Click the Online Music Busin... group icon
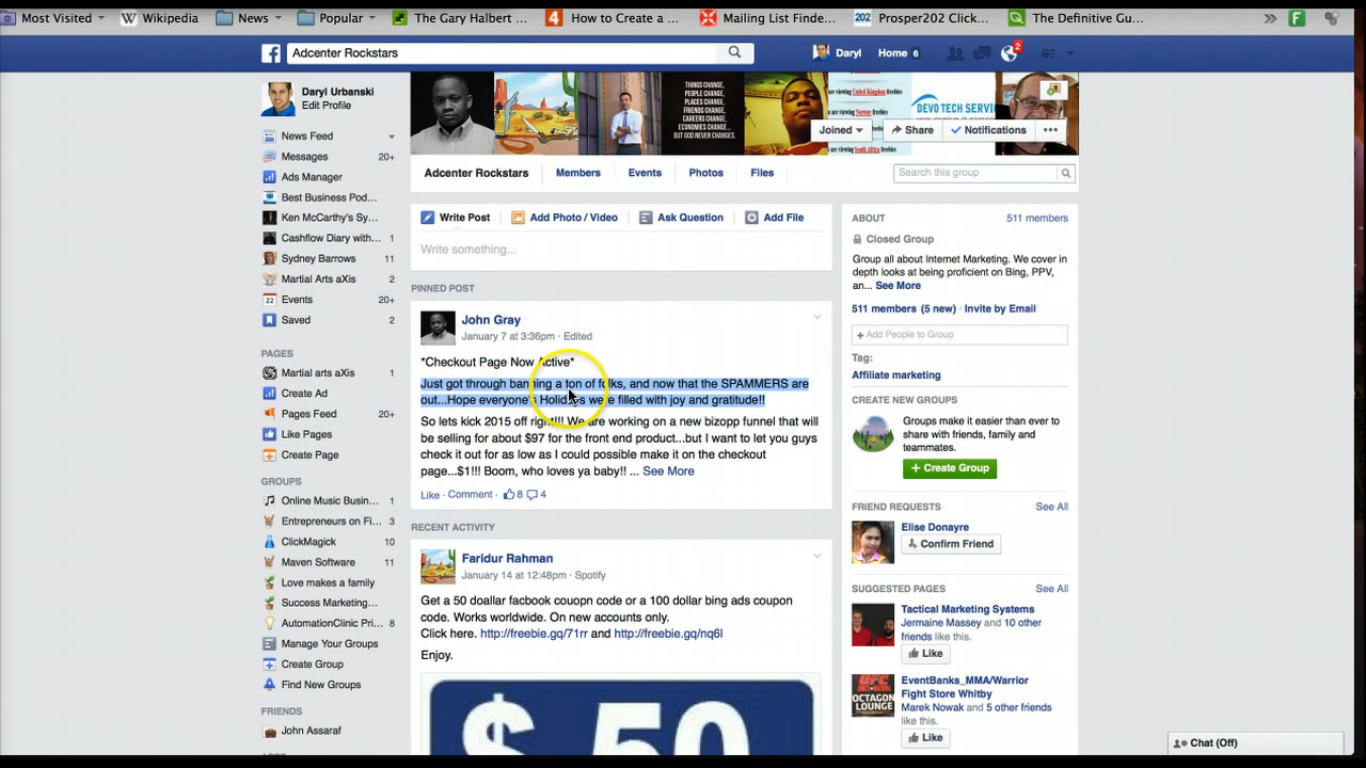Image resolution: width=1366 pixels, height=768 pixels. (x=269, y=501)
